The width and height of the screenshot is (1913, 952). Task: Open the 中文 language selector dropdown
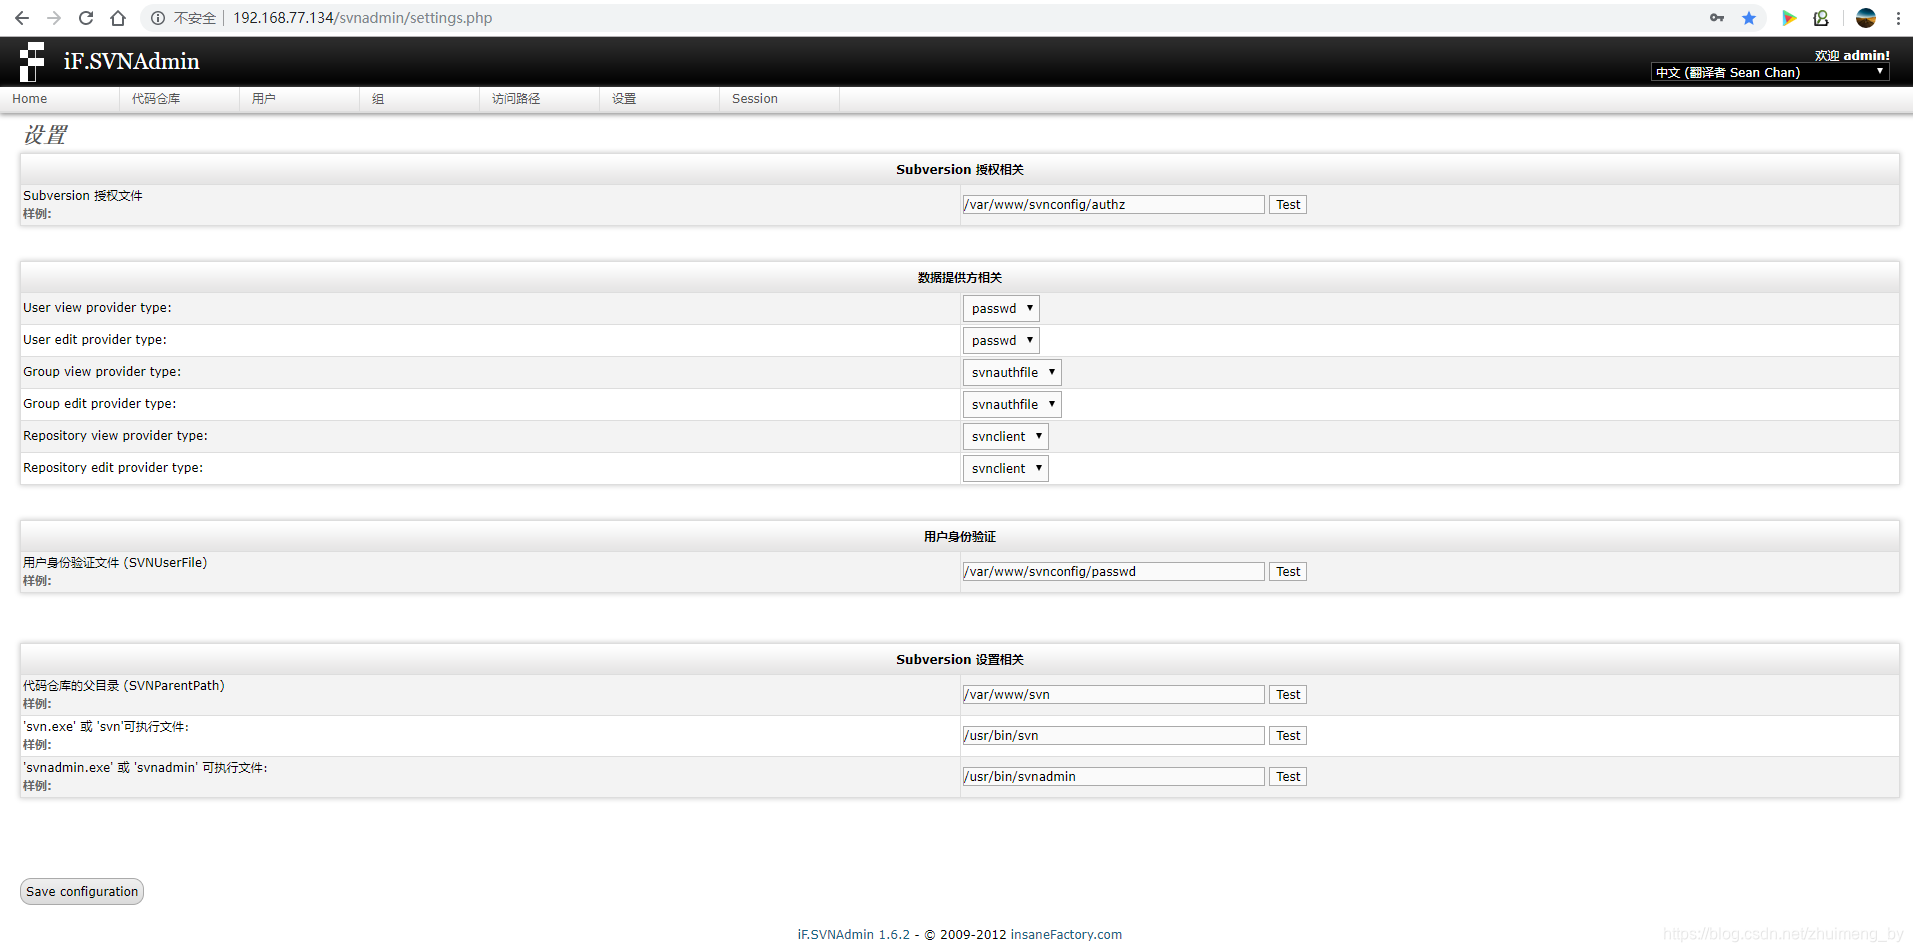[x=1768, y=72]
